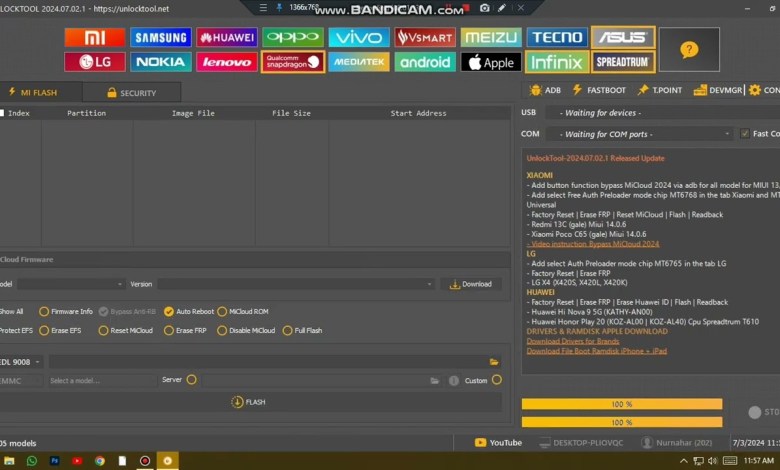Open the Fastboot tool
780x470 pixels.
coord(599,90)
